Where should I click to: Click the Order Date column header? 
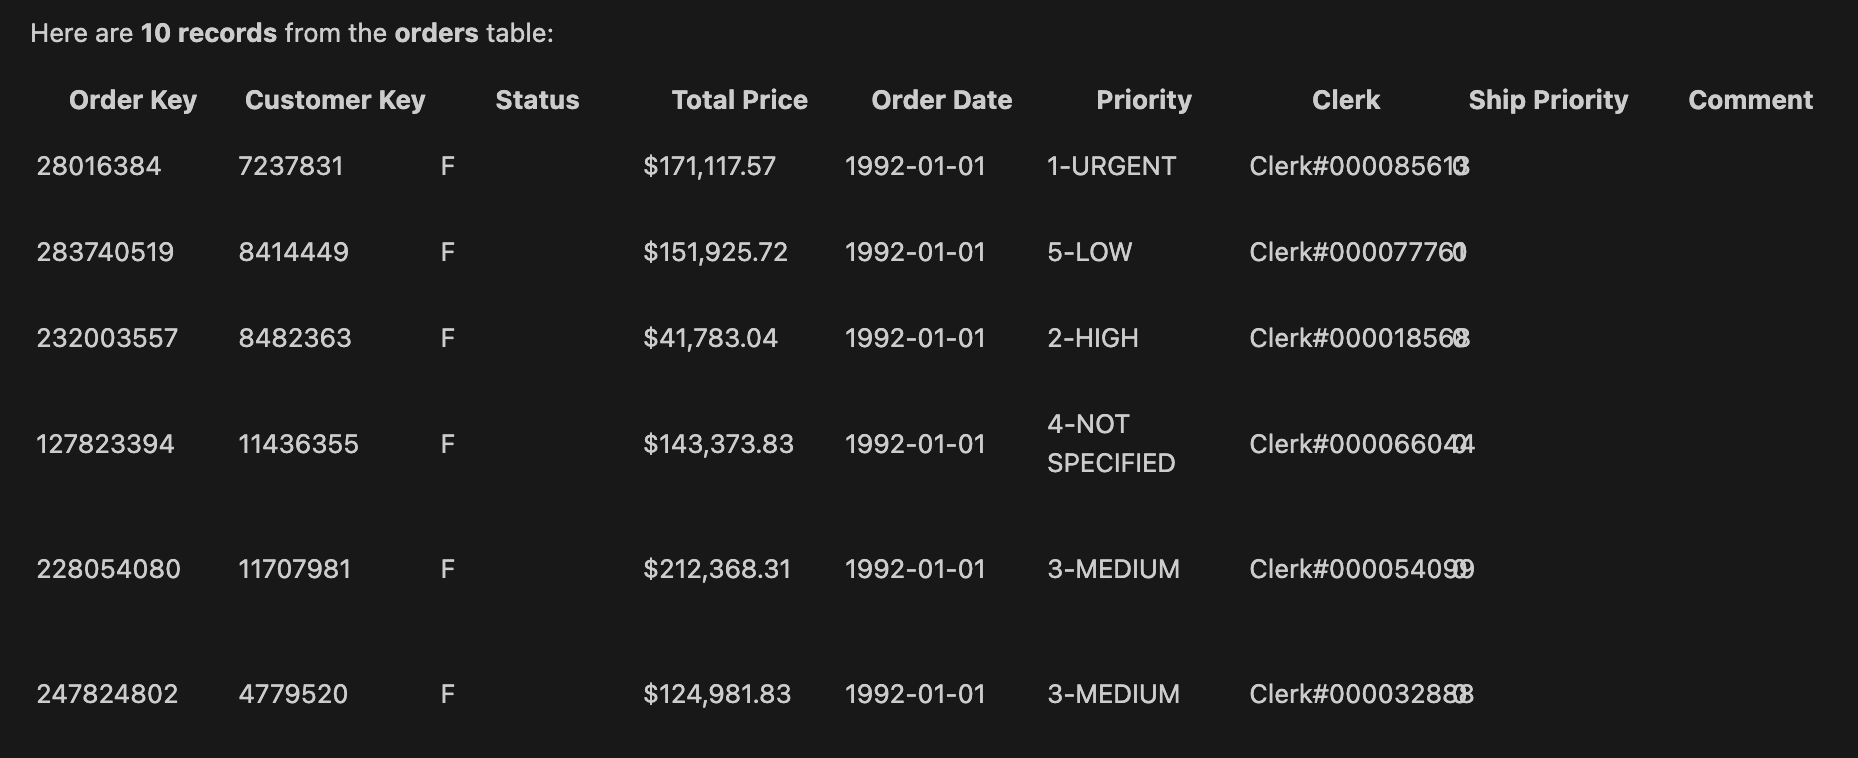coord(941,100)
